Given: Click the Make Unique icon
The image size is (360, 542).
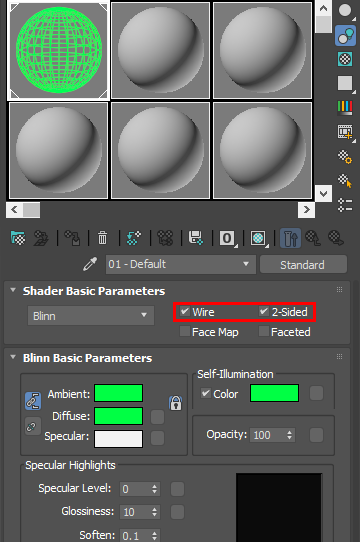Looking at the screenshot, I should click(x=165, y=238).
